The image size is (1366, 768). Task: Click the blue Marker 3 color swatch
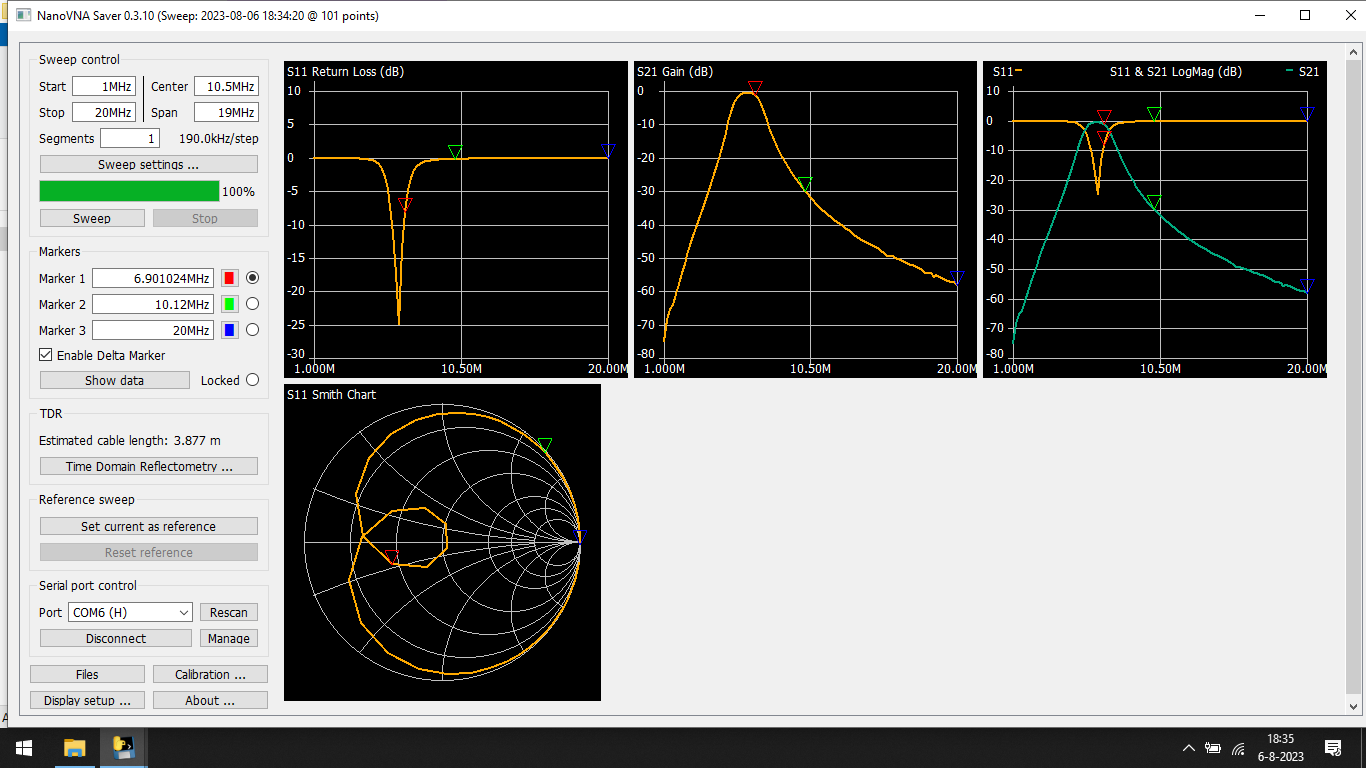(x=229, y=330)
